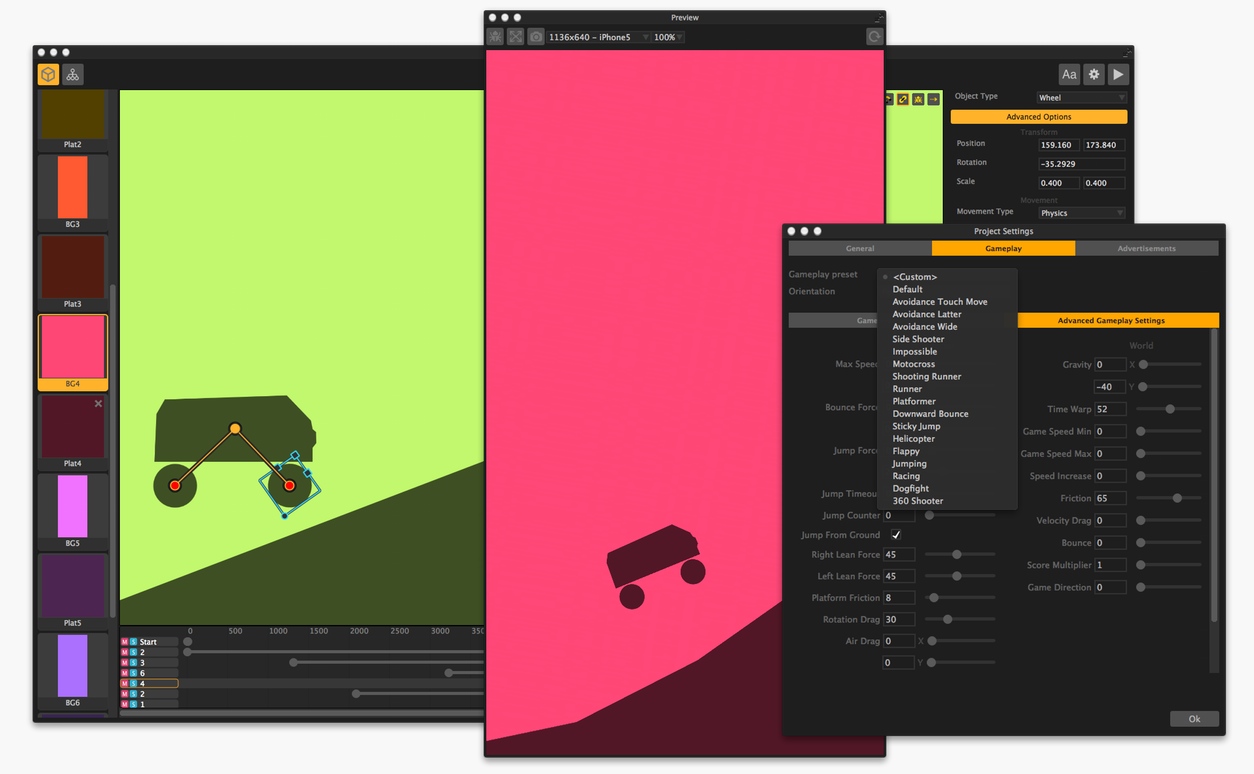Switch to the Advertisements tab
Screen dimensions: 1254x774
(1146, 248)
